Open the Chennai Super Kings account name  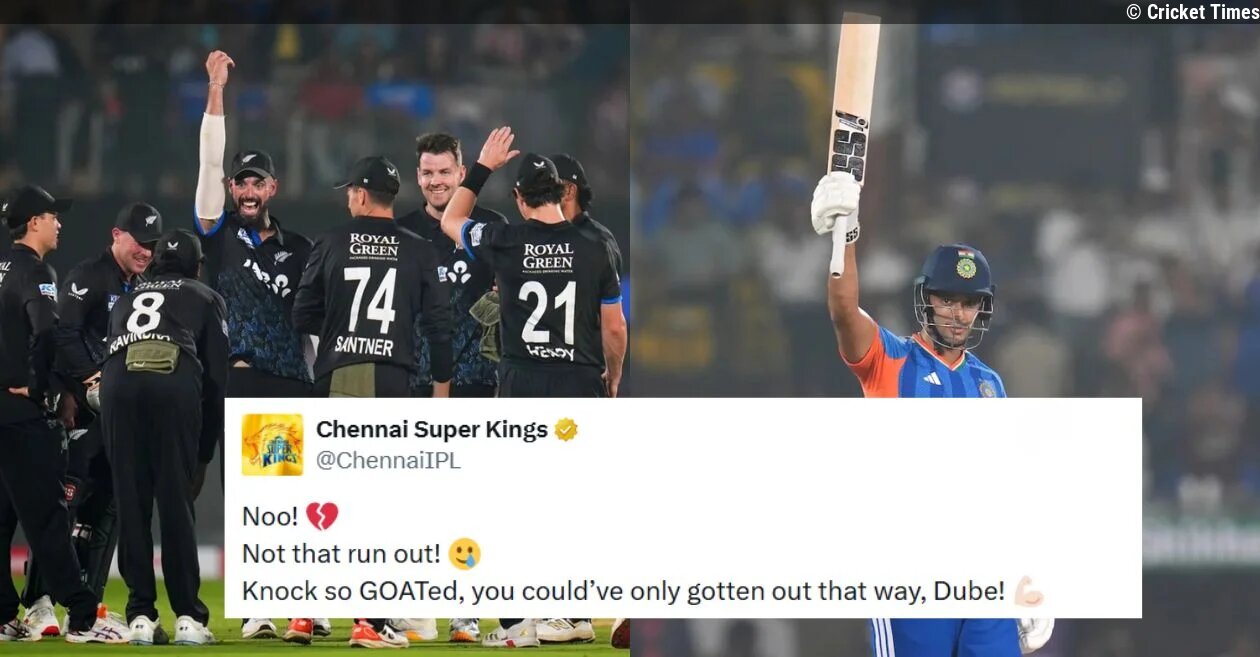click(432, 430)
